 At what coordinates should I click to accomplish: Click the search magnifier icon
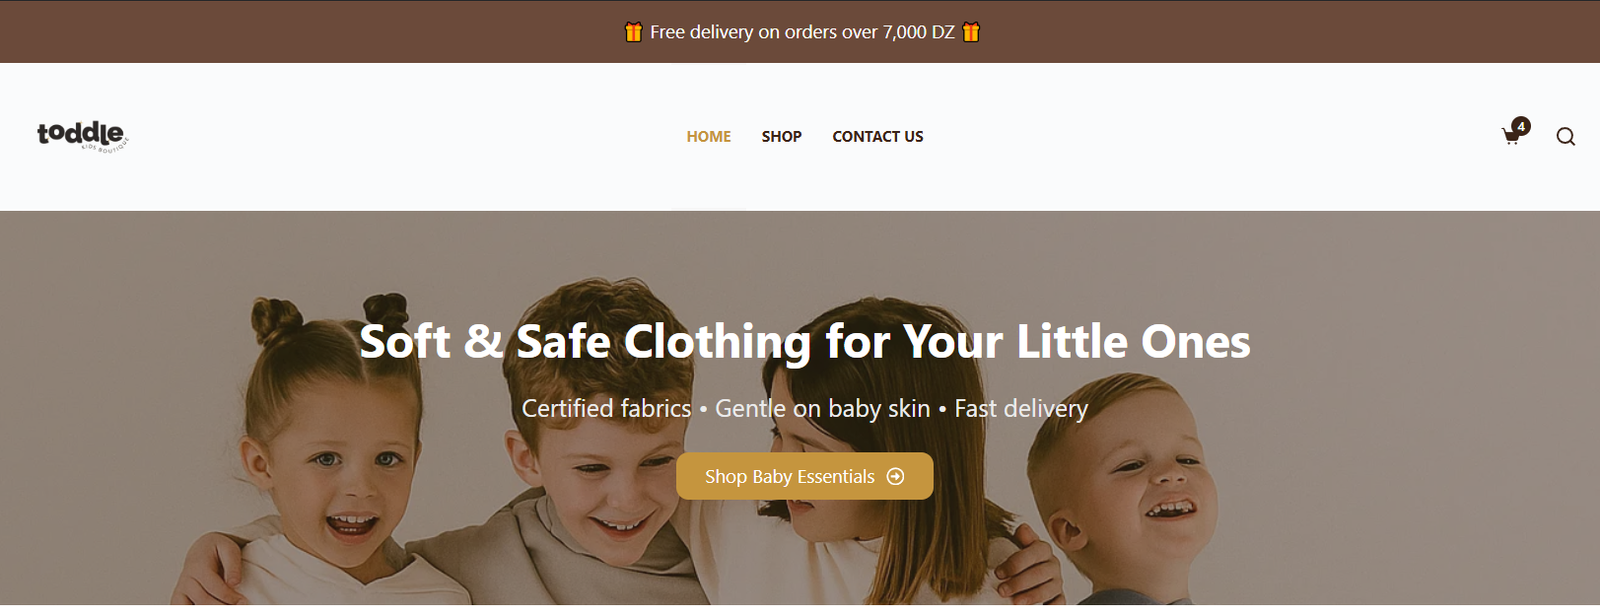tap(1566, 137)
